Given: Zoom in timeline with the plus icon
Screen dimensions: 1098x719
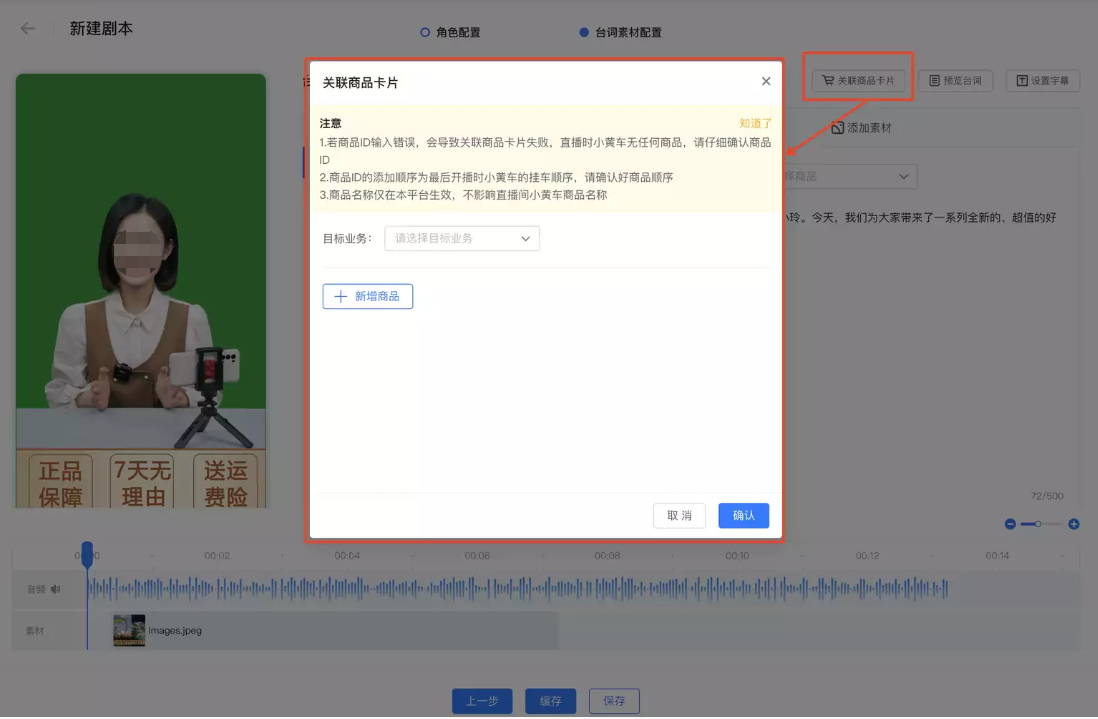Looking at the screenshot, I should pyautogui.click(x=1074, y=523).
